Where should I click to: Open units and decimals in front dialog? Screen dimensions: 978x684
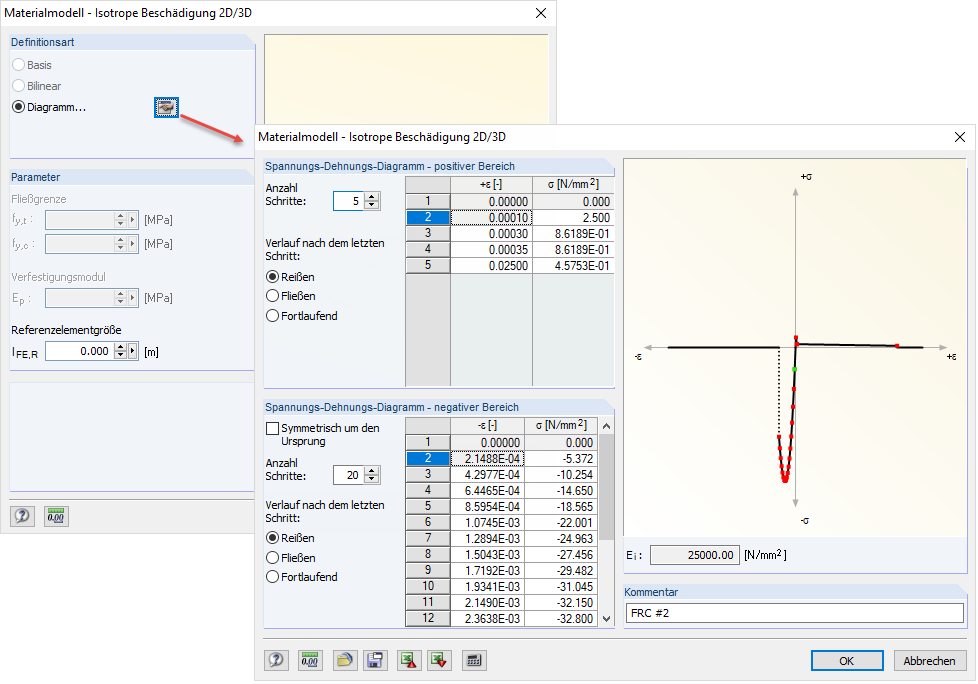pyautogui.click(x=310, y=660)
